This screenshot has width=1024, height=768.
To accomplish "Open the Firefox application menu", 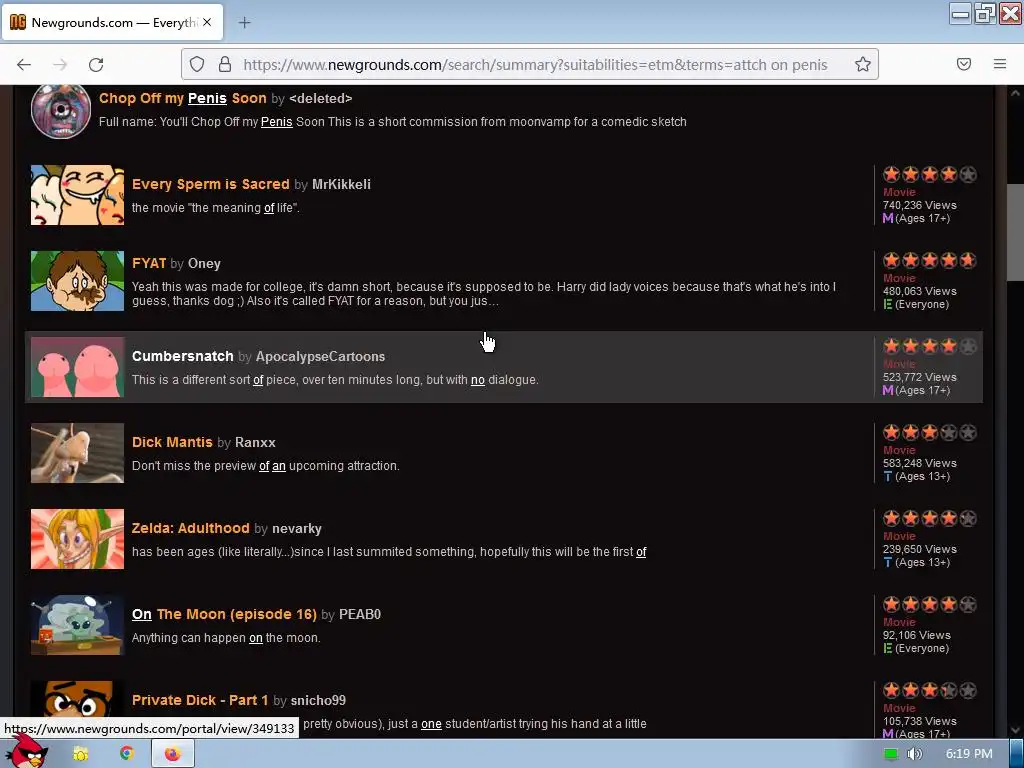I will (1000, 64).
